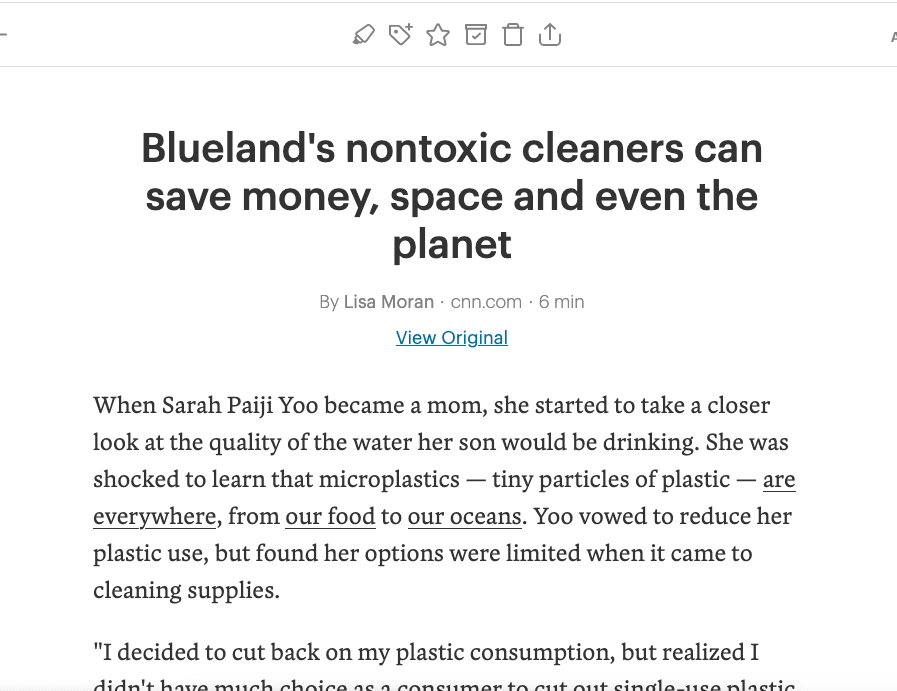This screenshot has height=691, width=897.
Task: Follow the 'everywhere' underlined link
Action: [154, 517]
